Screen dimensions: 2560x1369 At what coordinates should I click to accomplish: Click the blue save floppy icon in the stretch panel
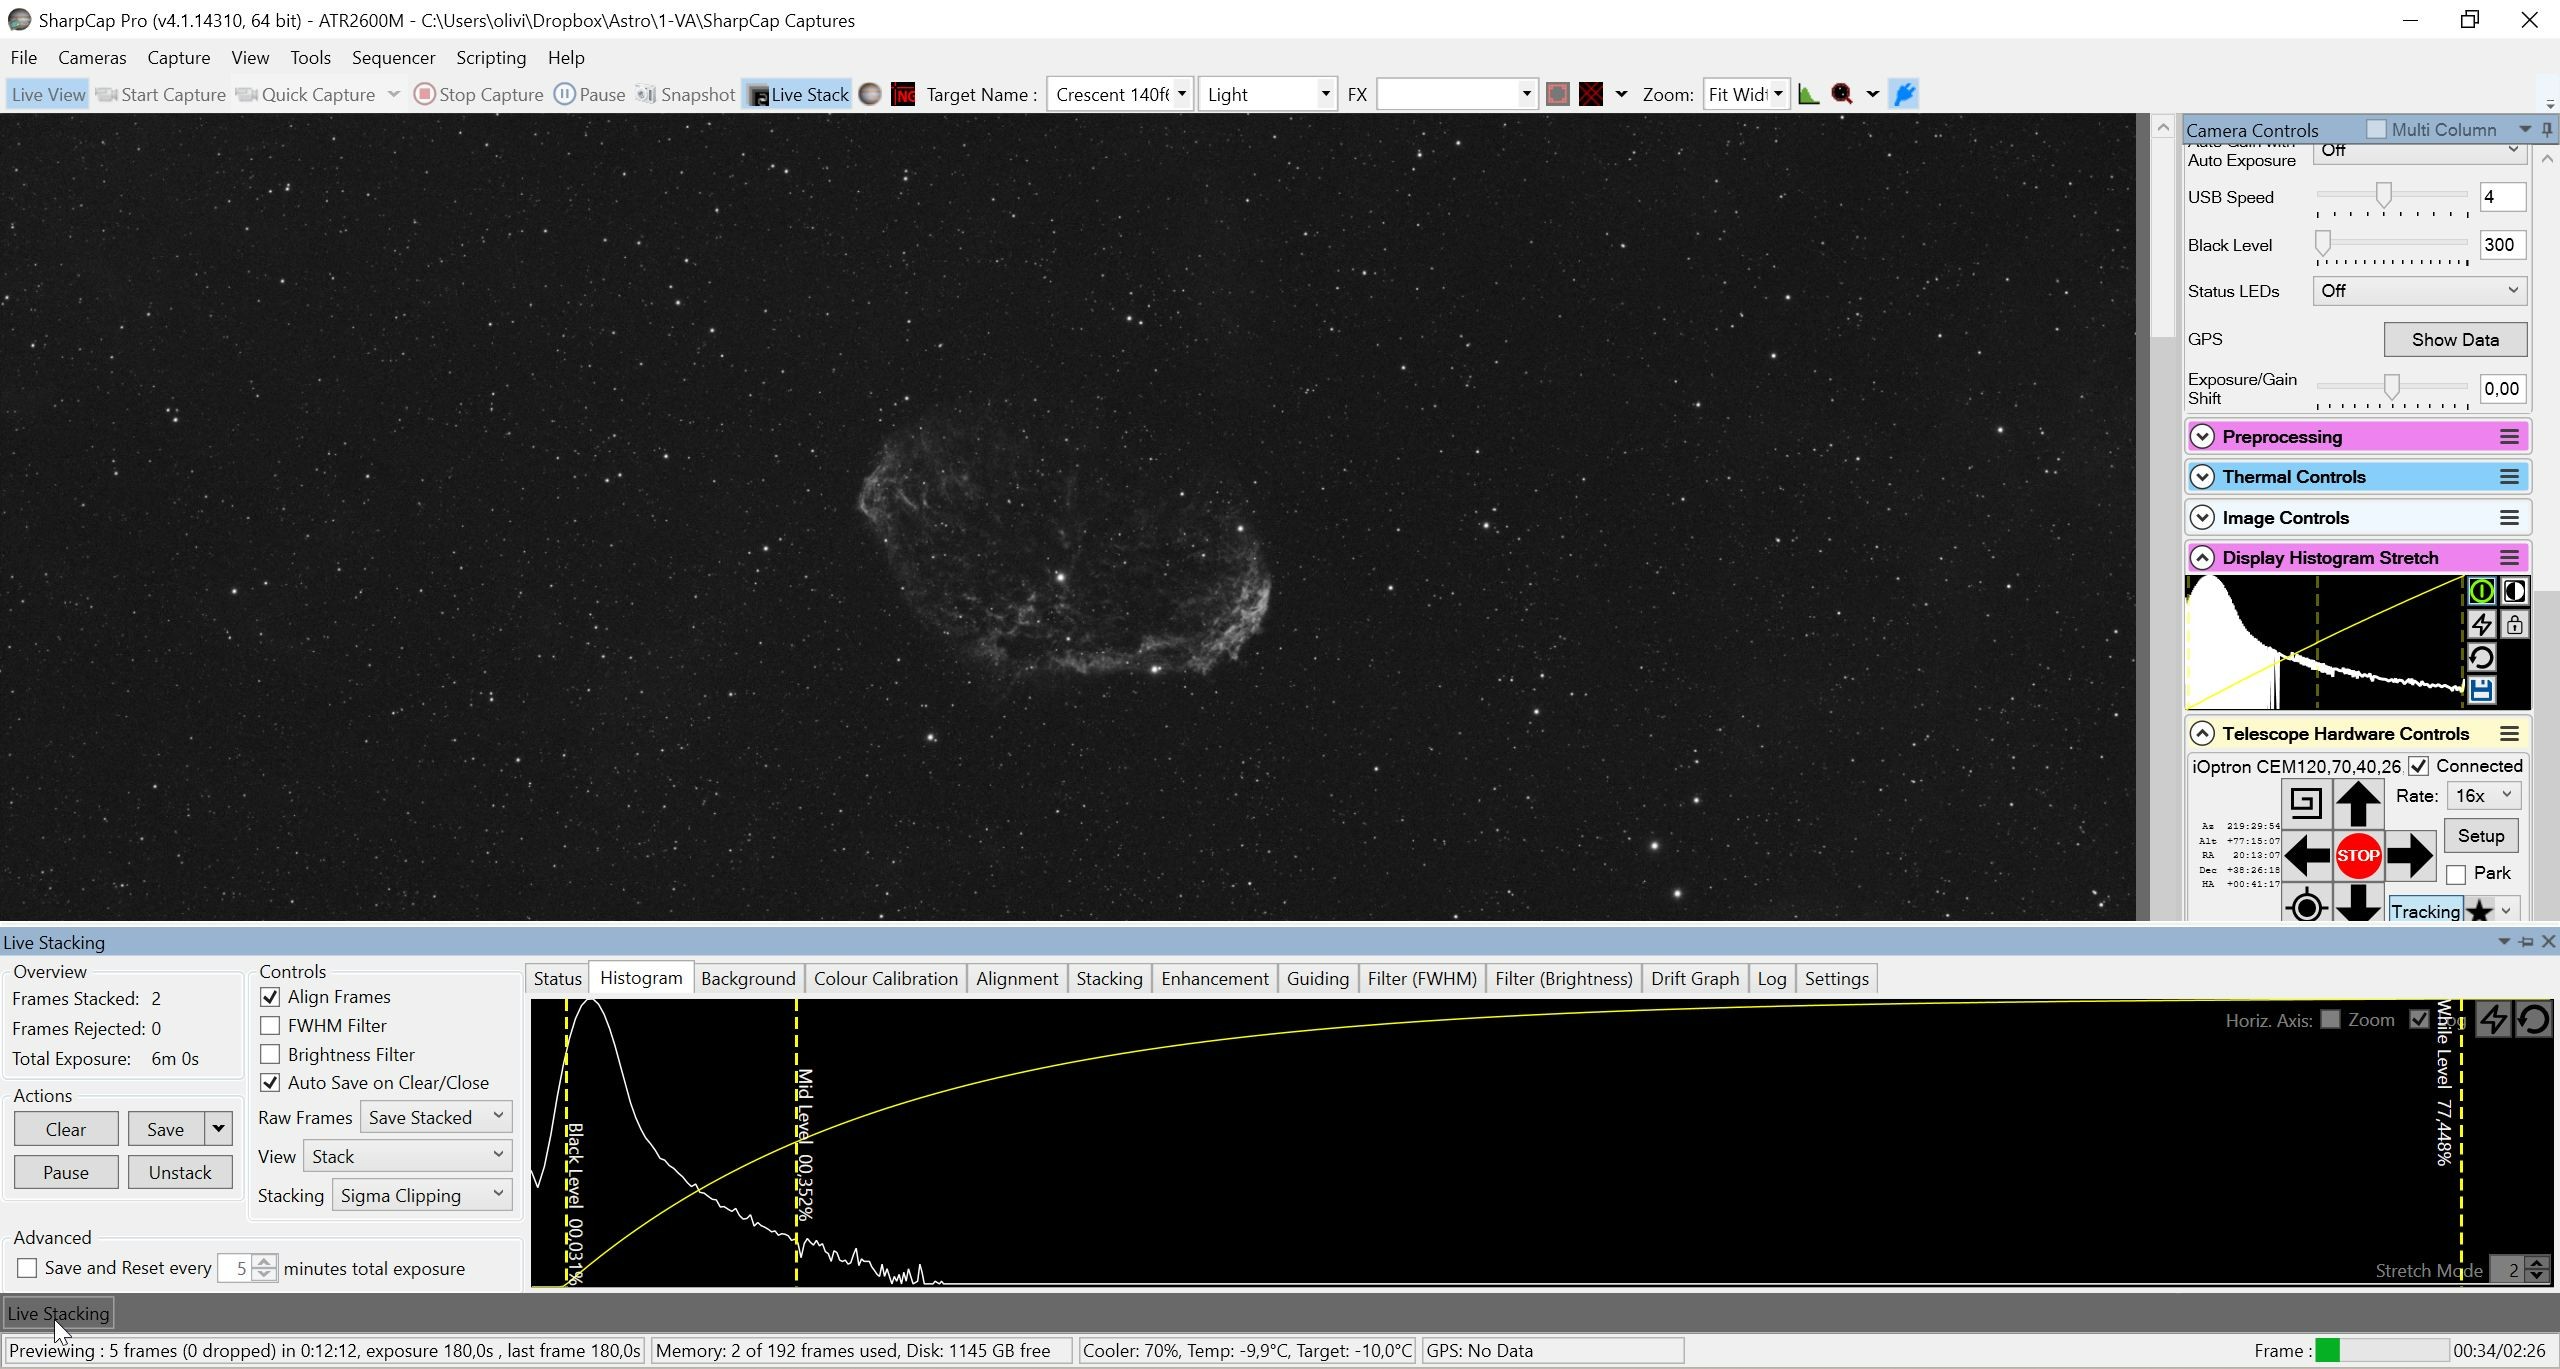click(x=2481, y=690)
